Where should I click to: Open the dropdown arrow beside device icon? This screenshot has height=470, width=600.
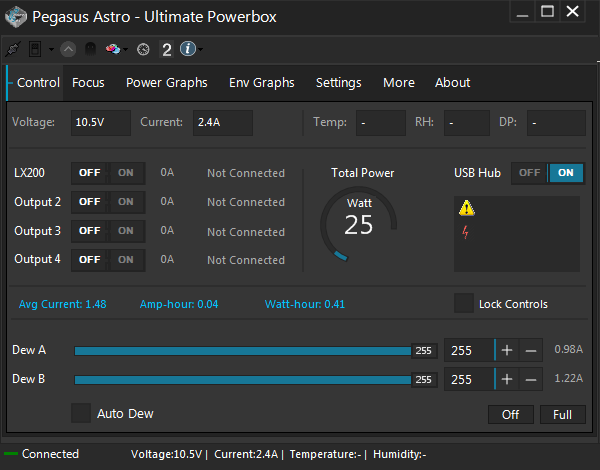click(51, 50)
